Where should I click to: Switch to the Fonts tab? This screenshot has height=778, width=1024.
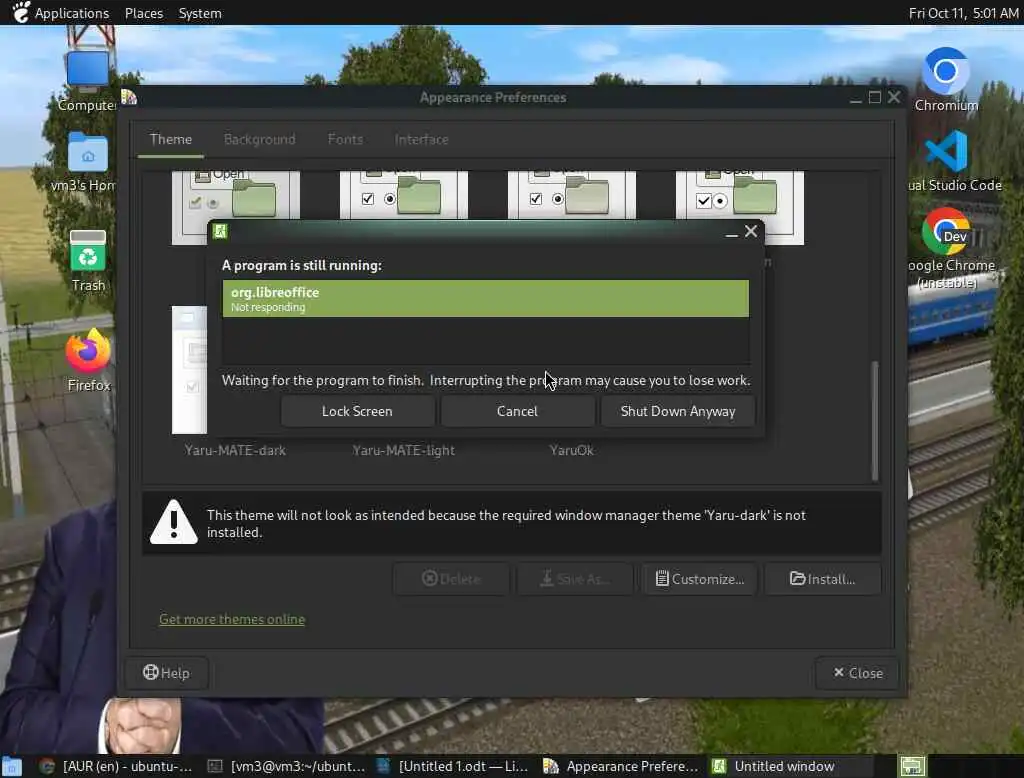345,139
